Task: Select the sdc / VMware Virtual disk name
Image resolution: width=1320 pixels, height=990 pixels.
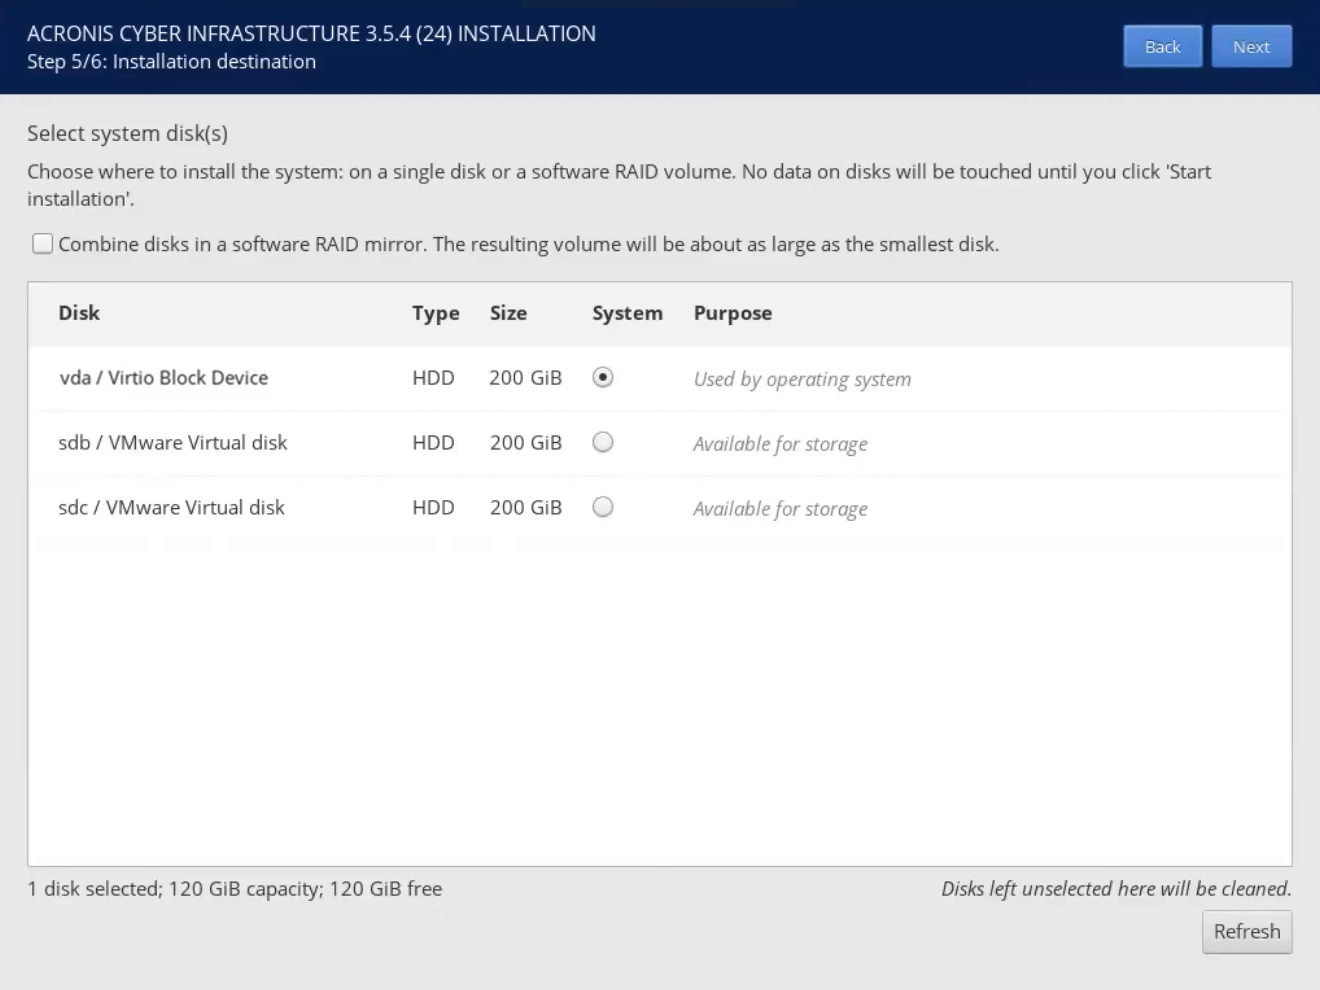Action: (x=172, y=508)
